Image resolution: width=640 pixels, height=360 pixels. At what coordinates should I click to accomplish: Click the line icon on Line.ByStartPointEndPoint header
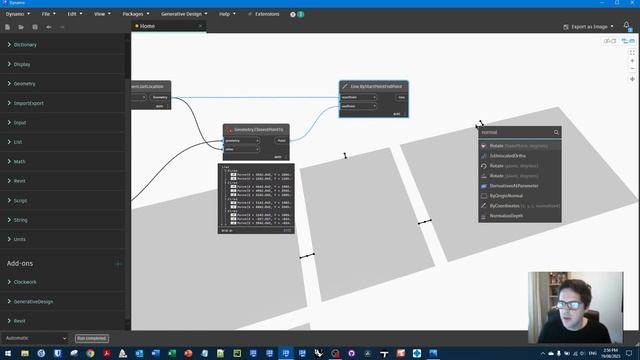point(345,87)
